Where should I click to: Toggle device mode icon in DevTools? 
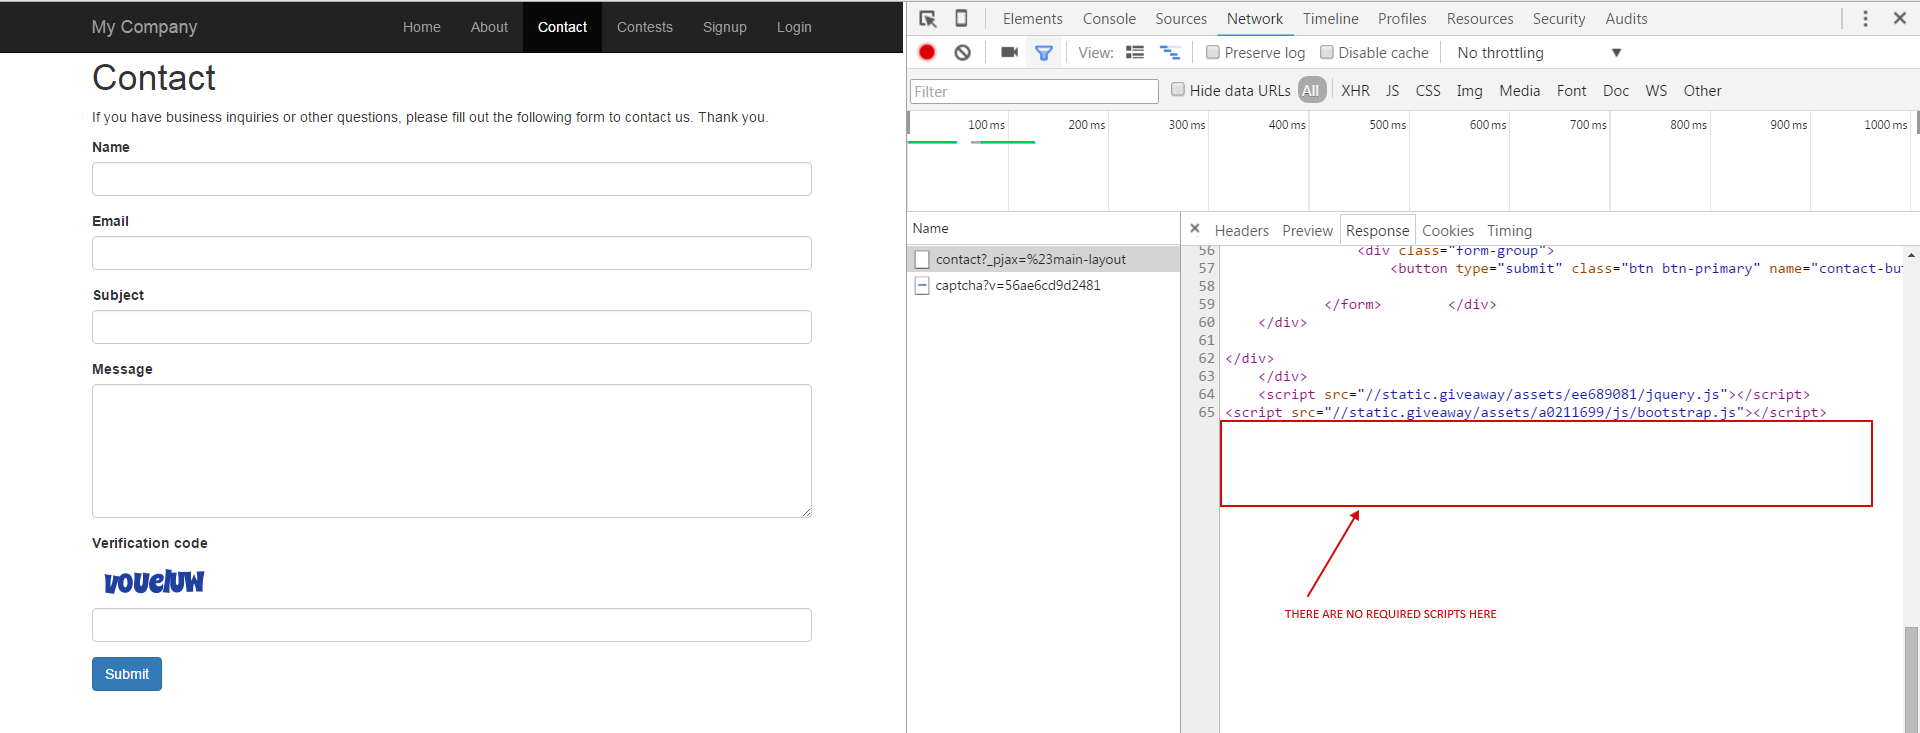point(961,18)
